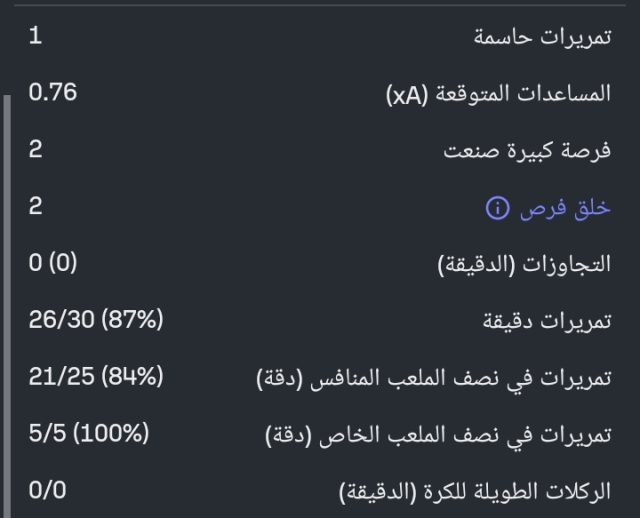This screenshot has width=640, height=518.
Task: Select the تمريرات حاسمة stat label
Action: pyautogui.click(x=541, y=38)
